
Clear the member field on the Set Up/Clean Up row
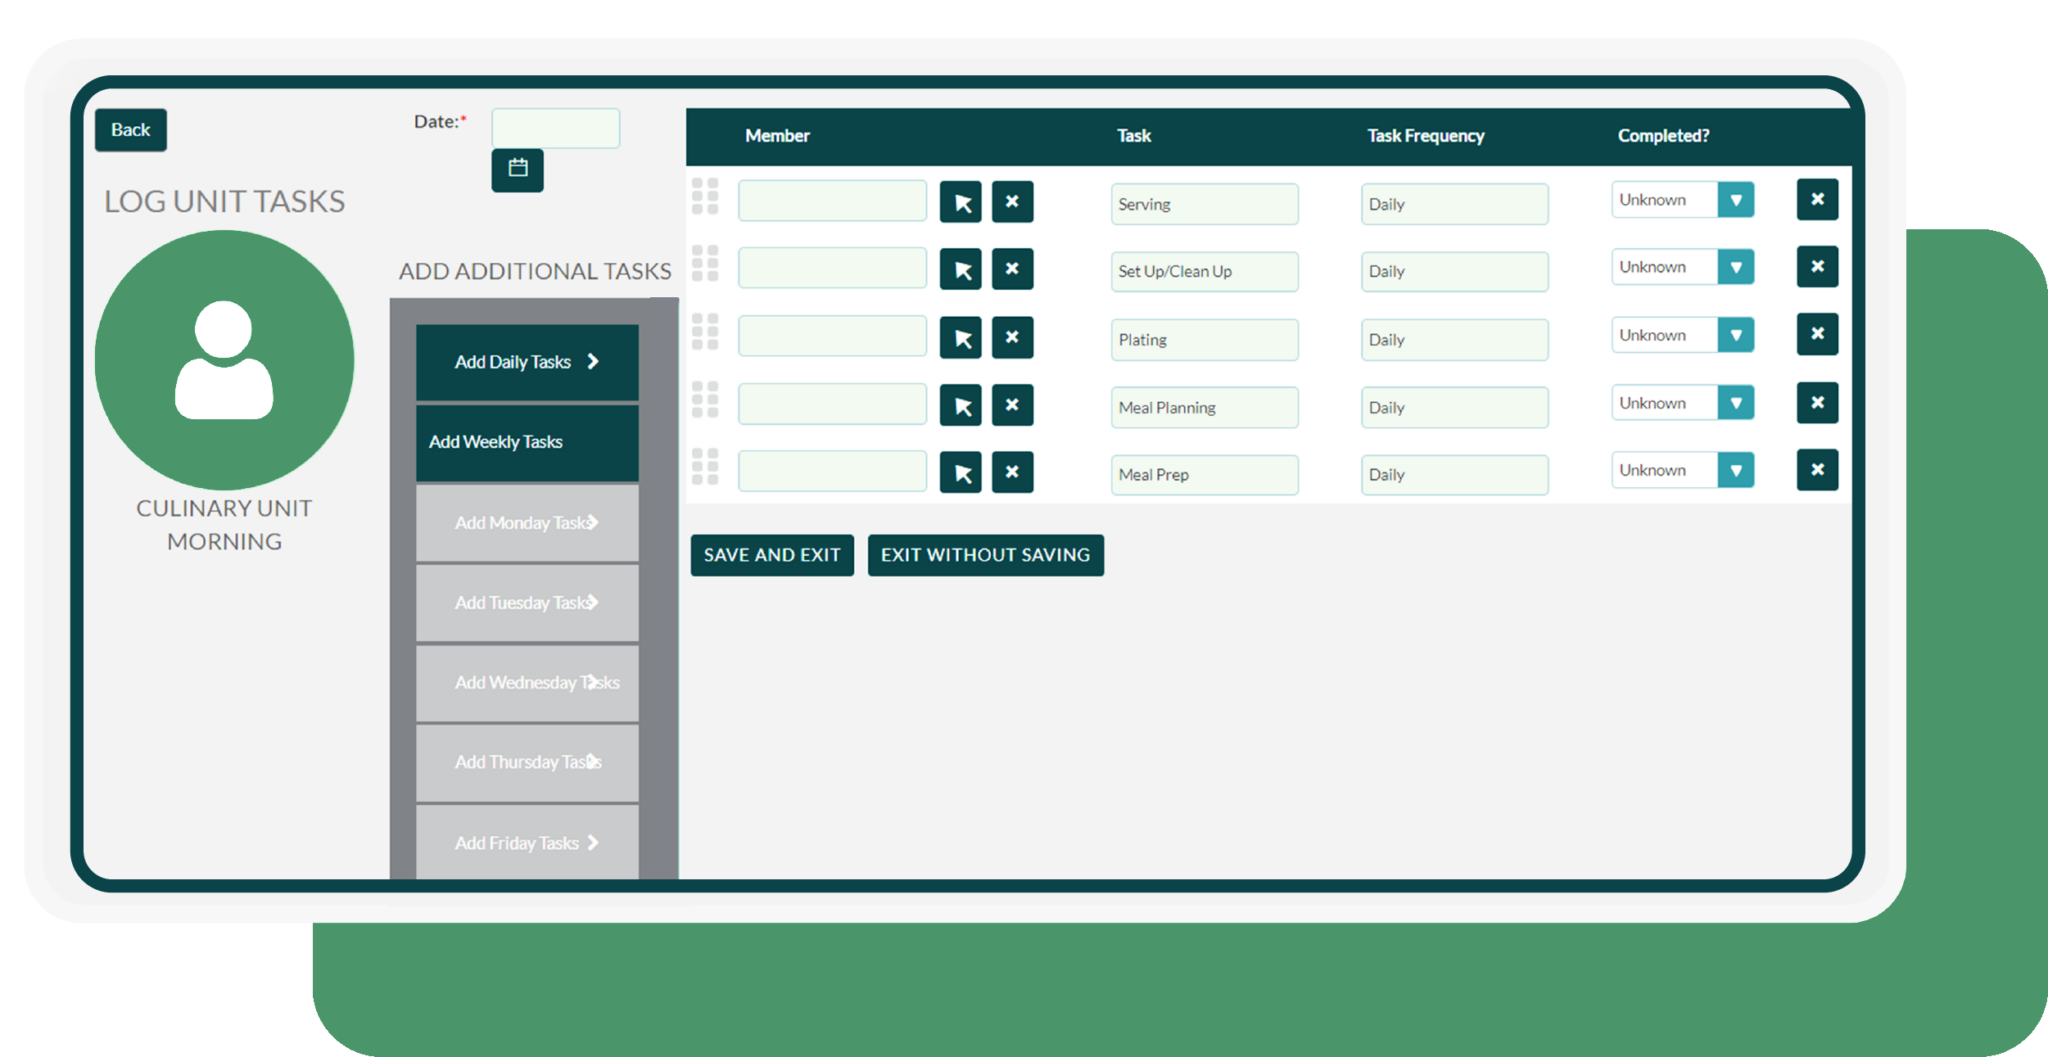point(1012,268)
